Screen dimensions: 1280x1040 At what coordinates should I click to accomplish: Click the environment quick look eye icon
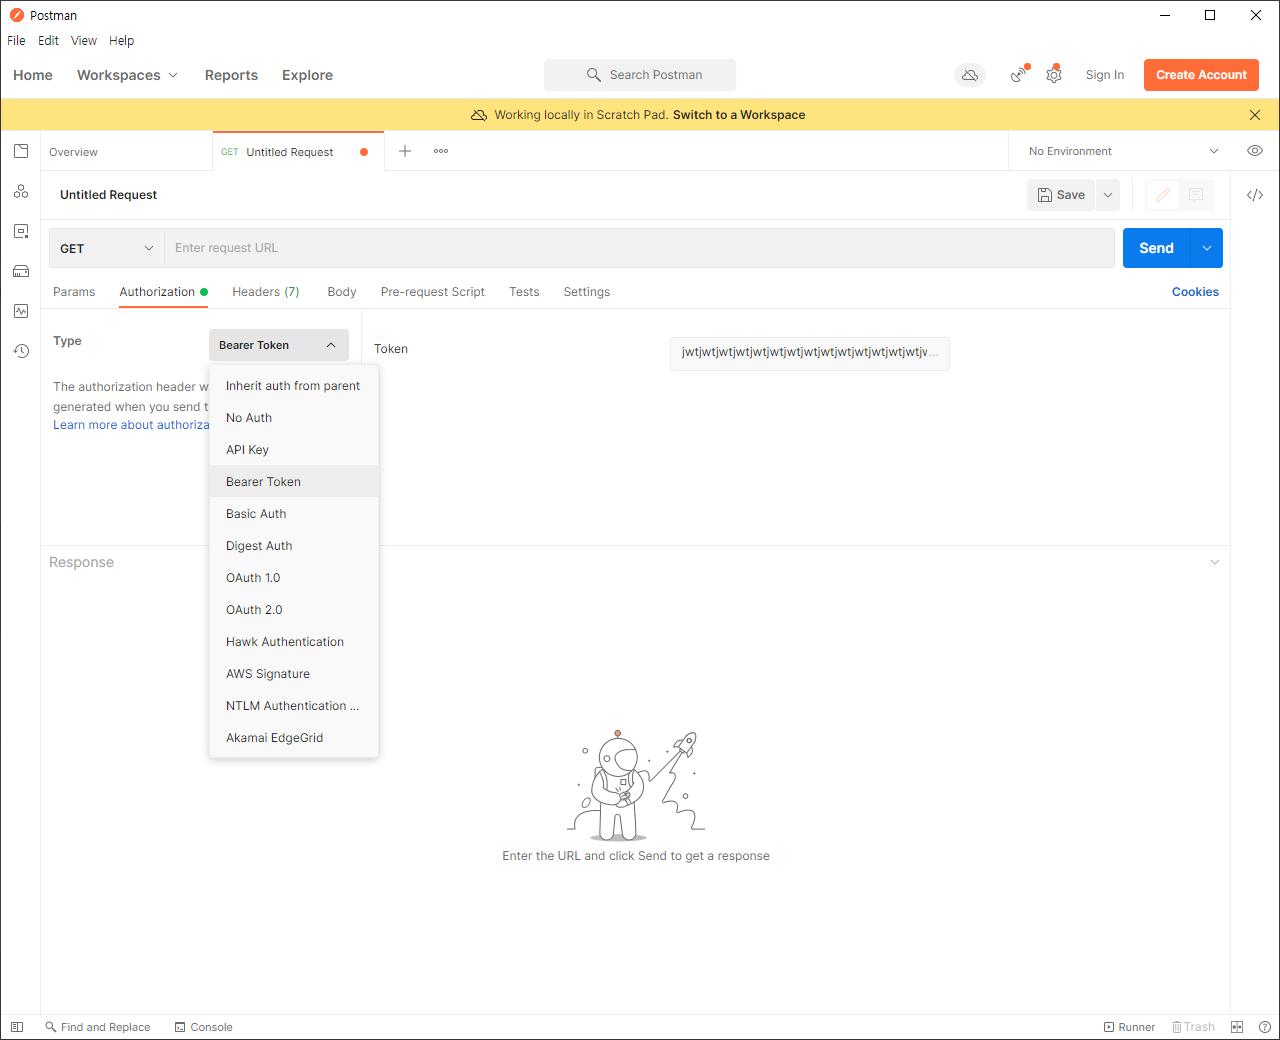coord(1255,151)
